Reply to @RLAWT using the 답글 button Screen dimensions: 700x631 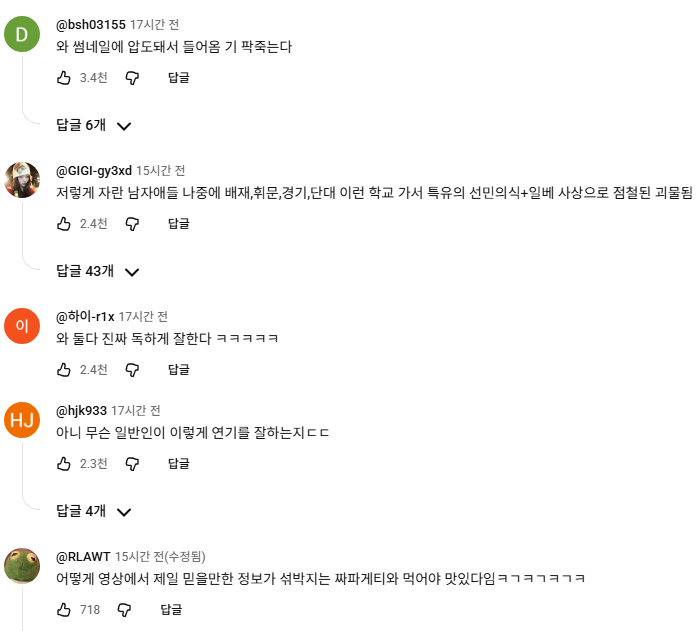171,610
